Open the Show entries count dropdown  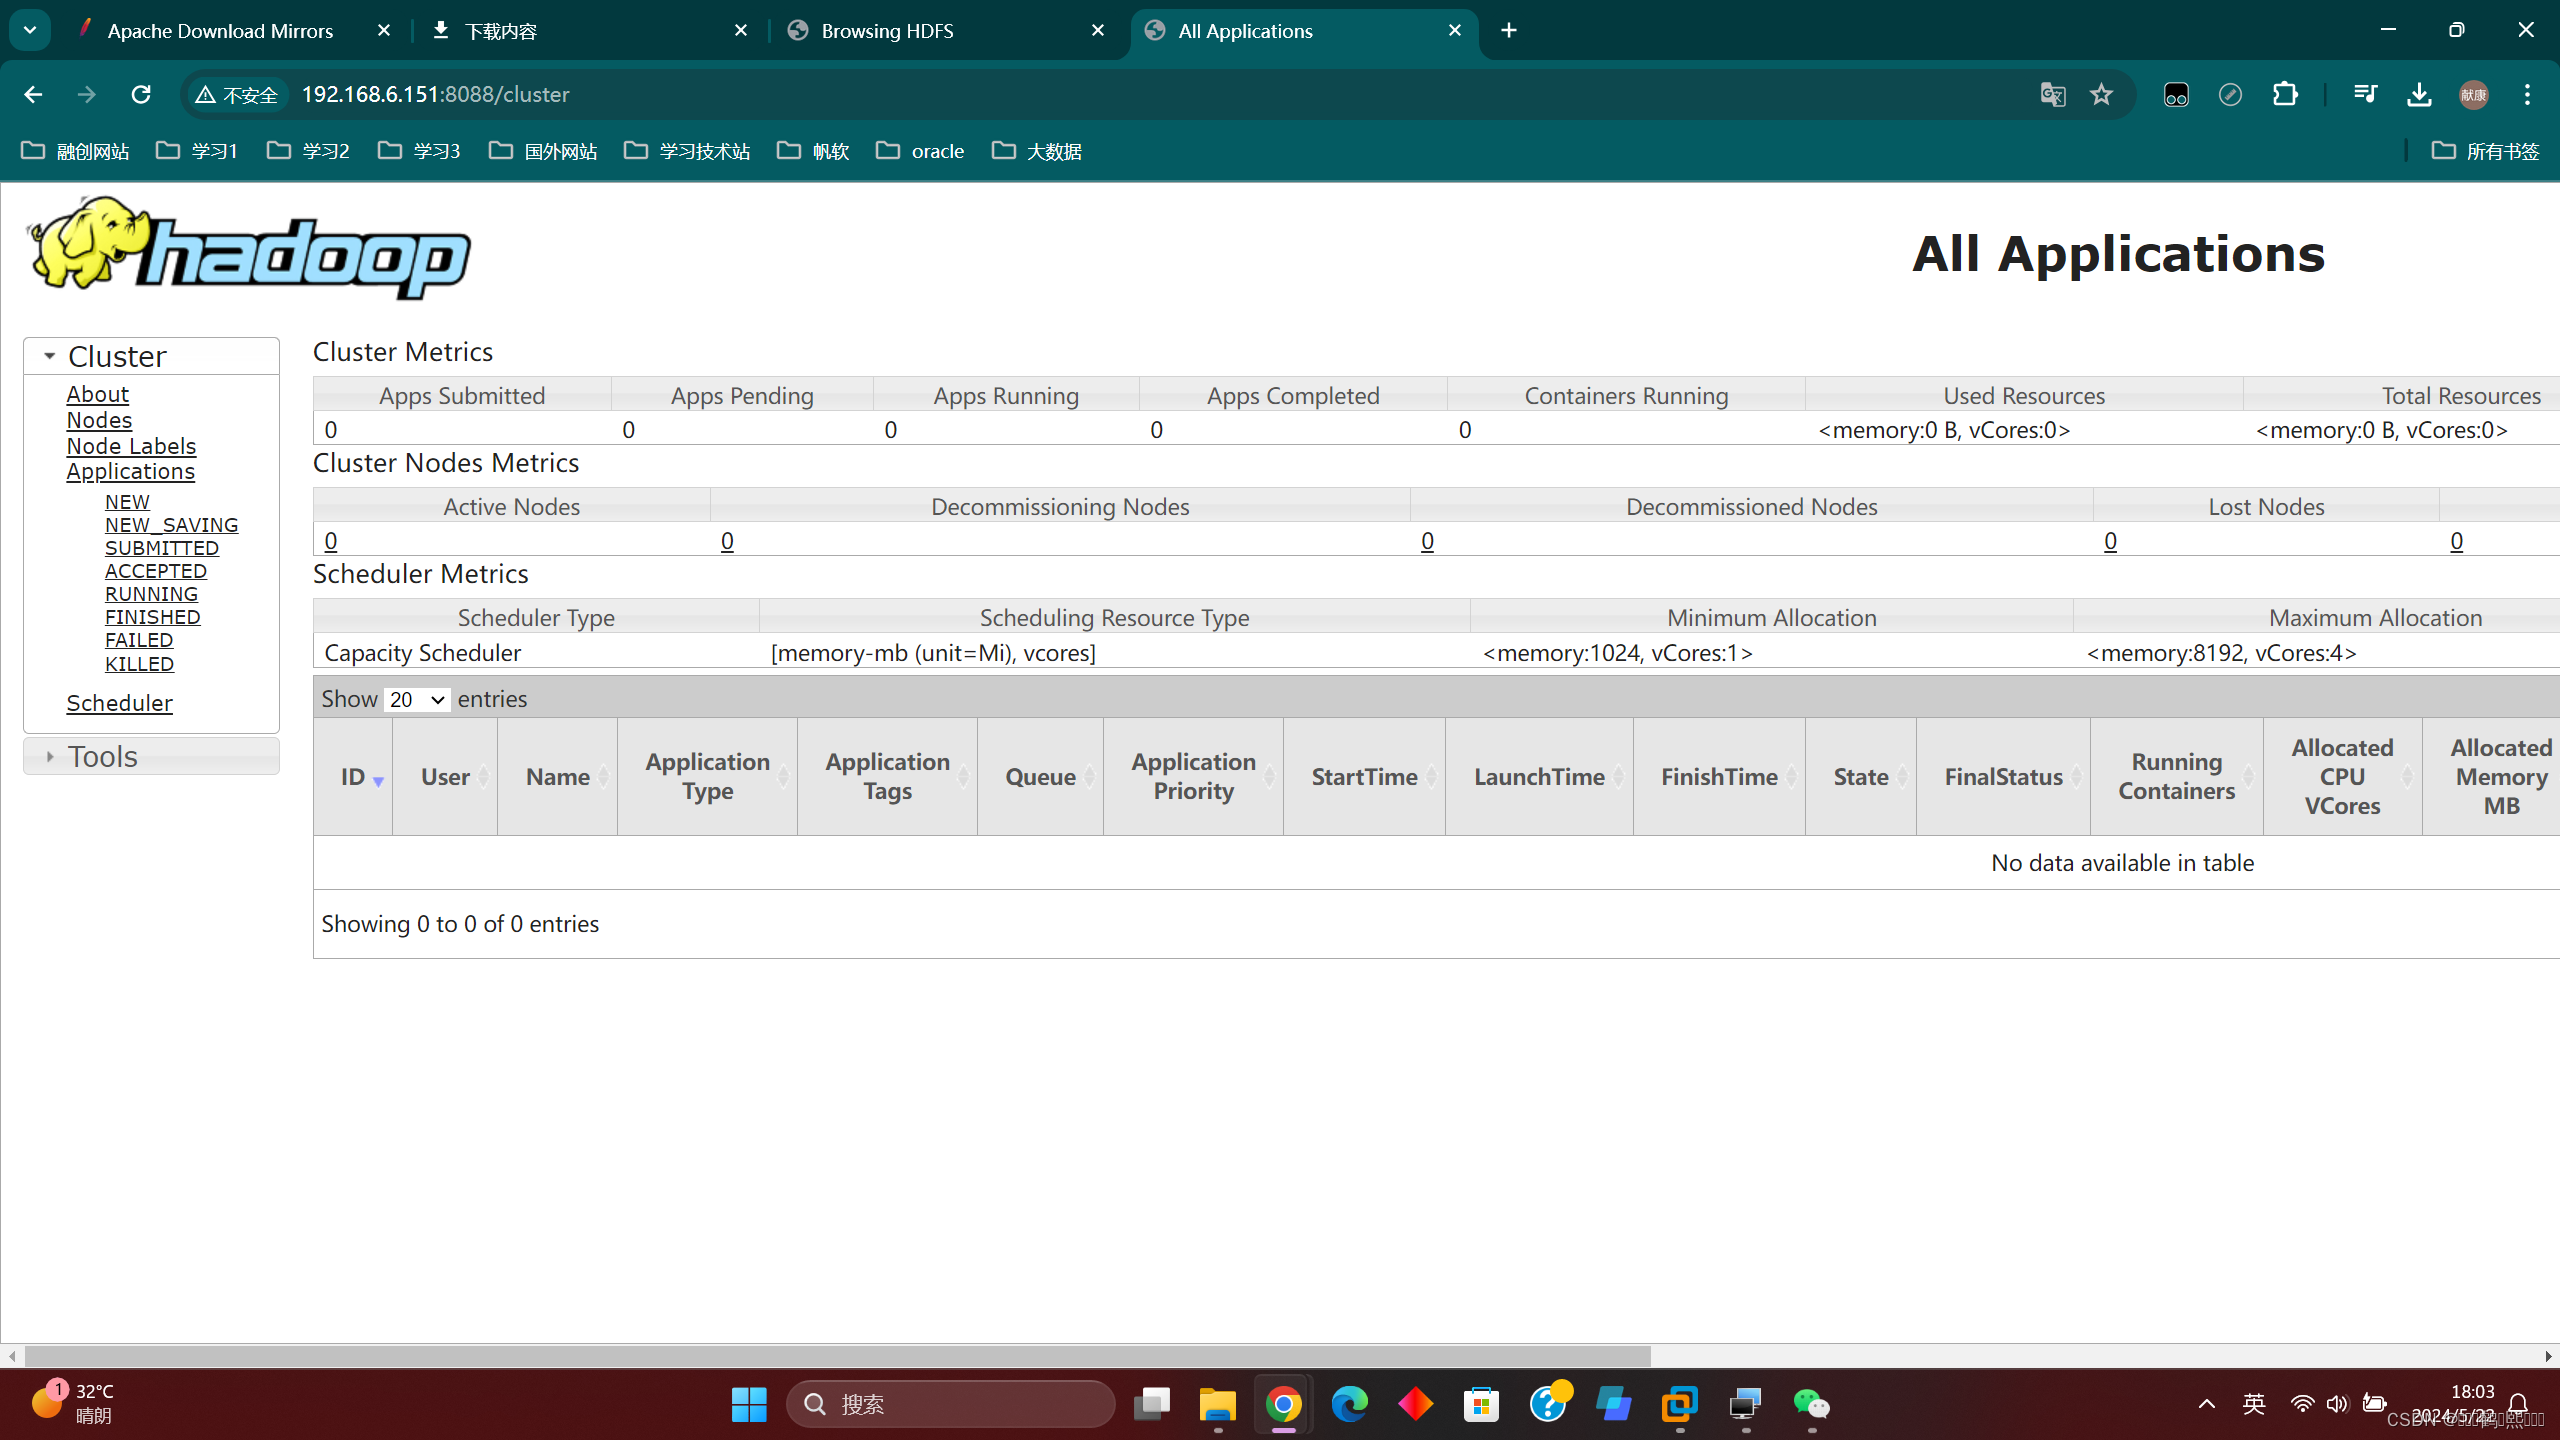coord(417,700)
